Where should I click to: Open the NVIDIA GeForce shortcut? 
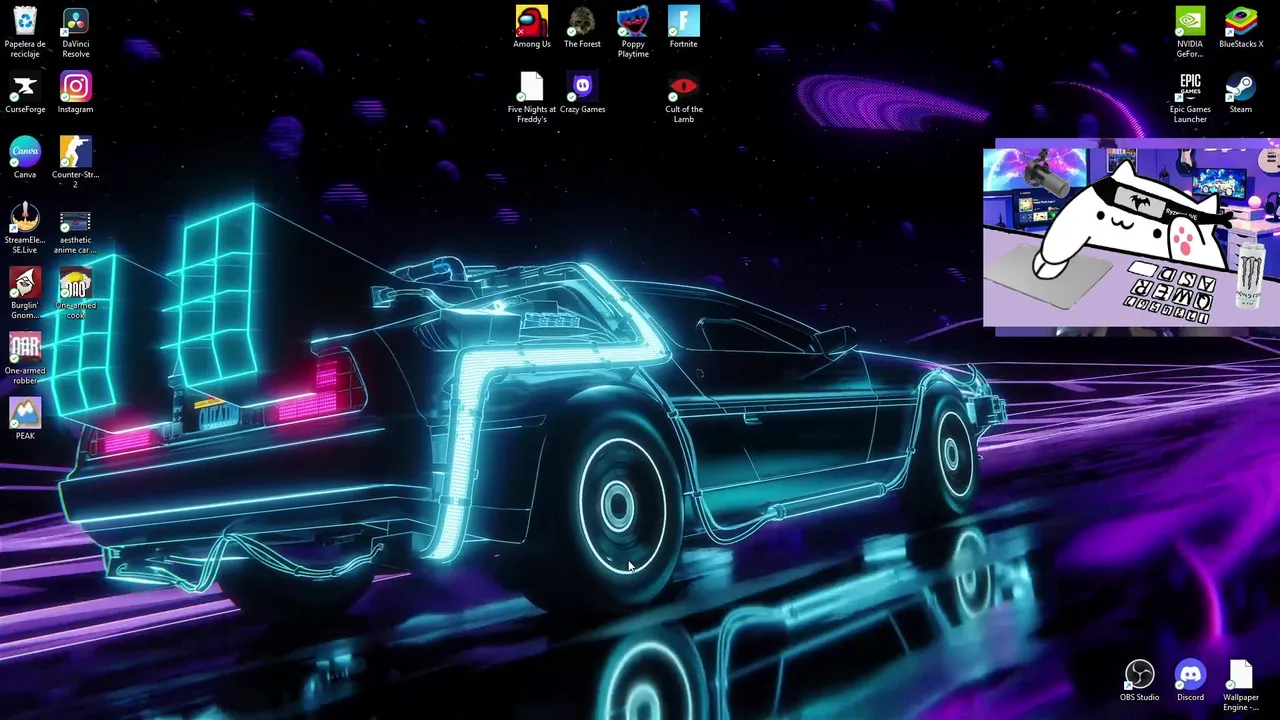(1190, 31)
